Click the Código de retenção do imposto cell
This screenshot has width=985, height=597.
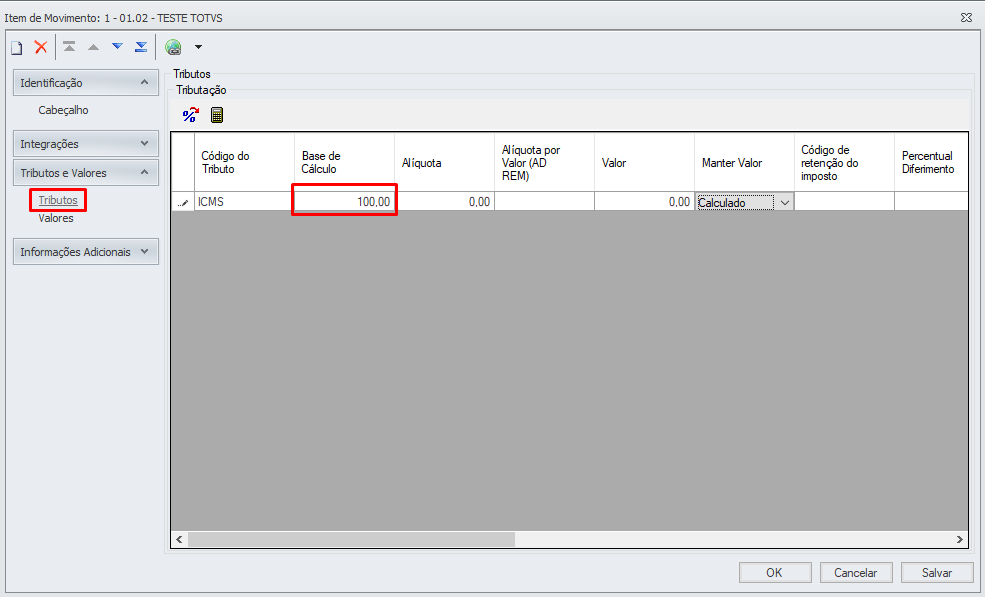[844, 202]
